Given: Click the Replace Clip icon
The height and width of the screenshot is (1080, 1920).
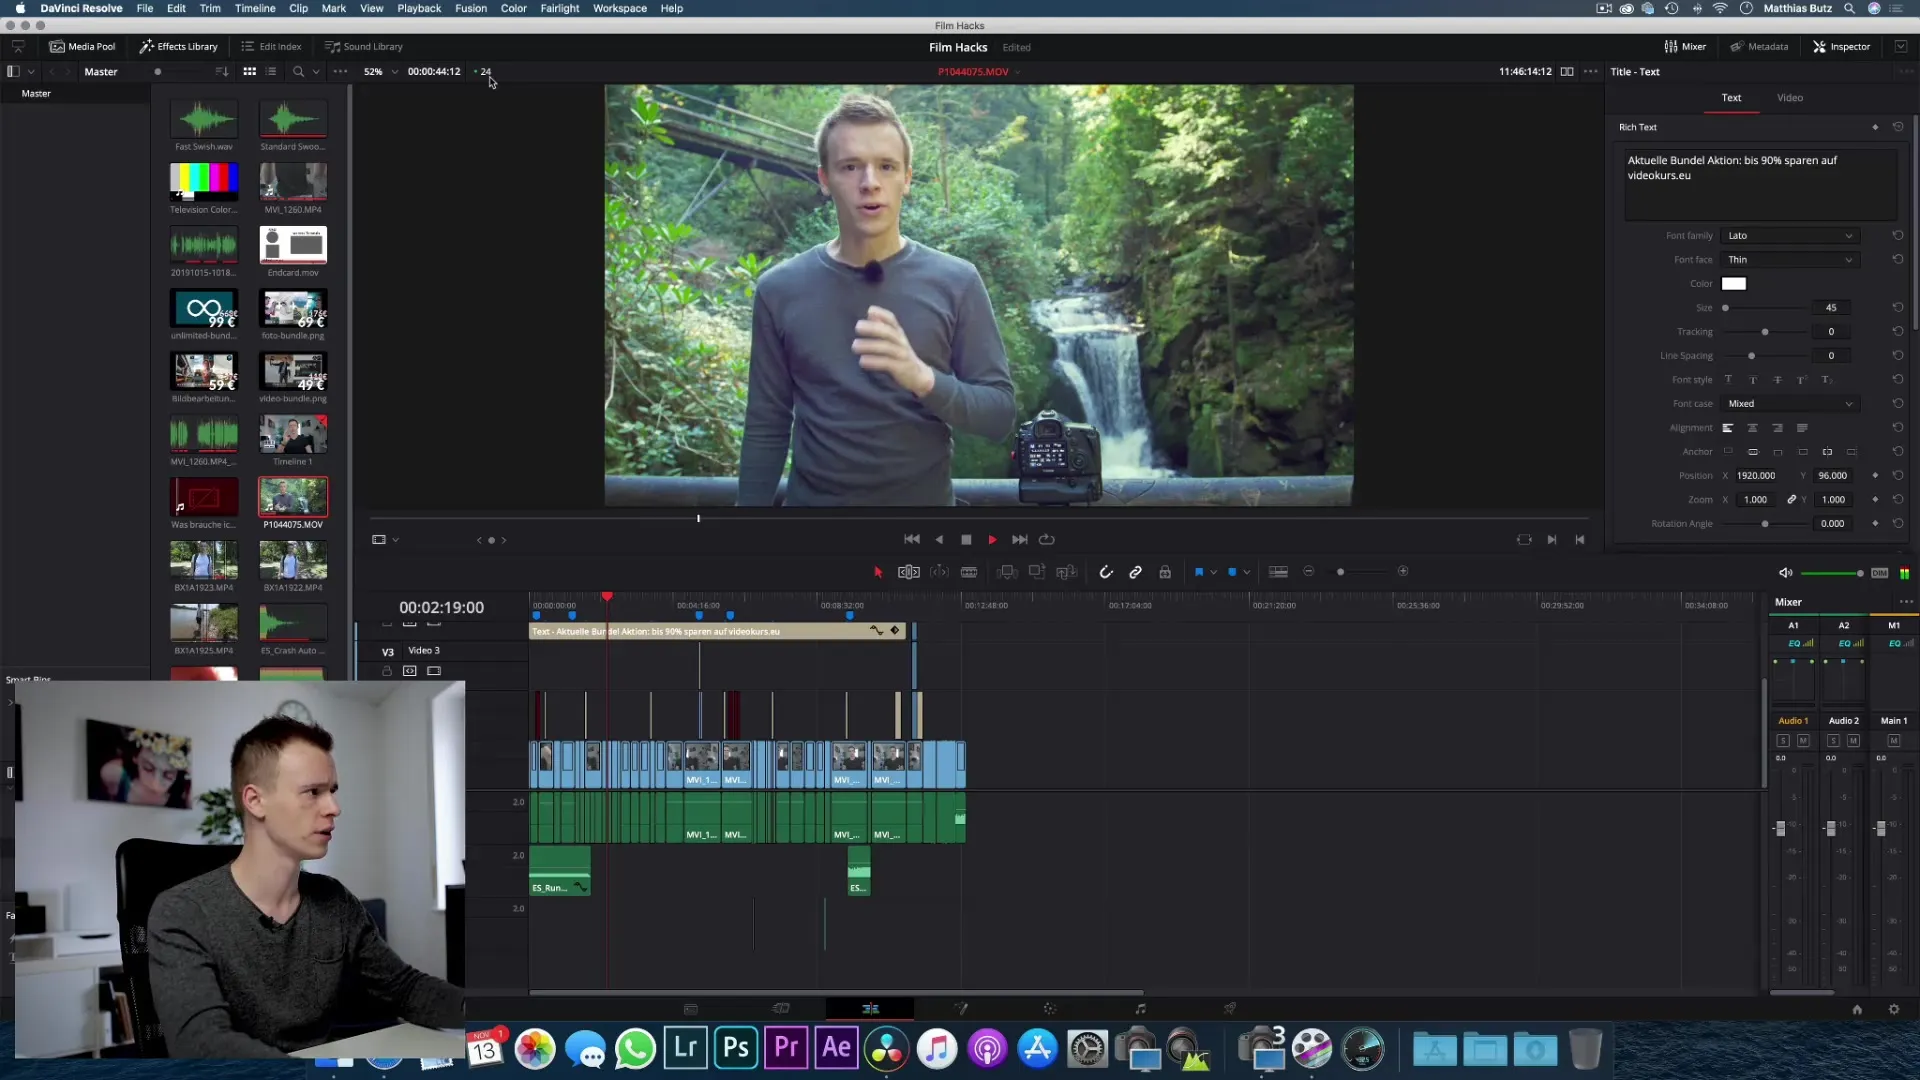Looking at the screenshot, I should (1067, 572).
